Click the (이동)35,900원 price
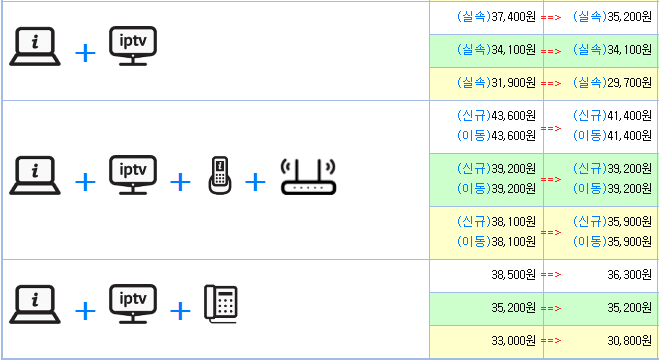This screenshot has height=361, width=659. (612, 242)
